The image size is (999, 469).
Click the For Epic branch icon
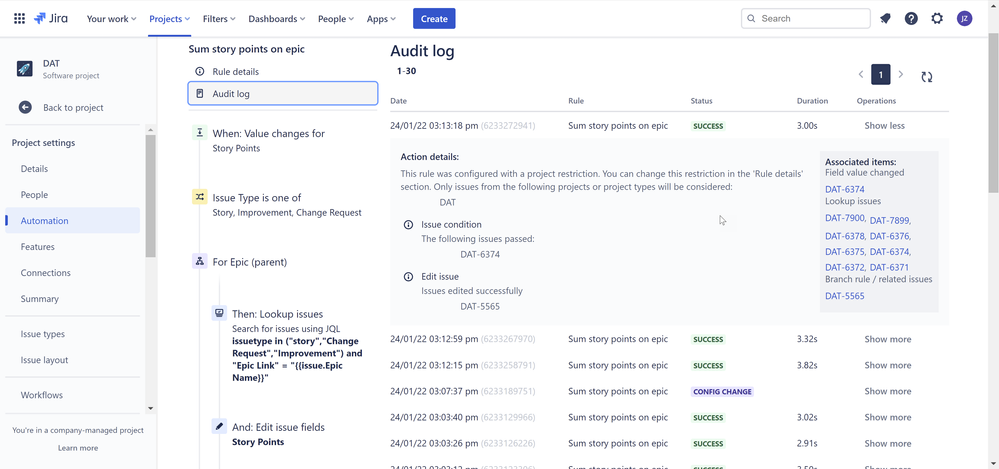[x=199, y=261]
